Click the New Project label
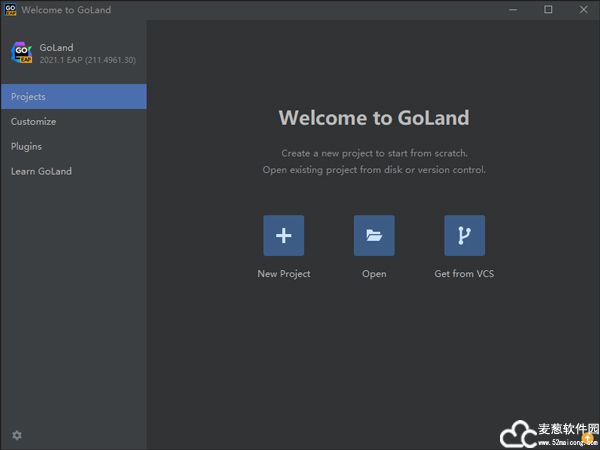Image resolution: width=600 pixels, height=450 pixels. point(284,274)
